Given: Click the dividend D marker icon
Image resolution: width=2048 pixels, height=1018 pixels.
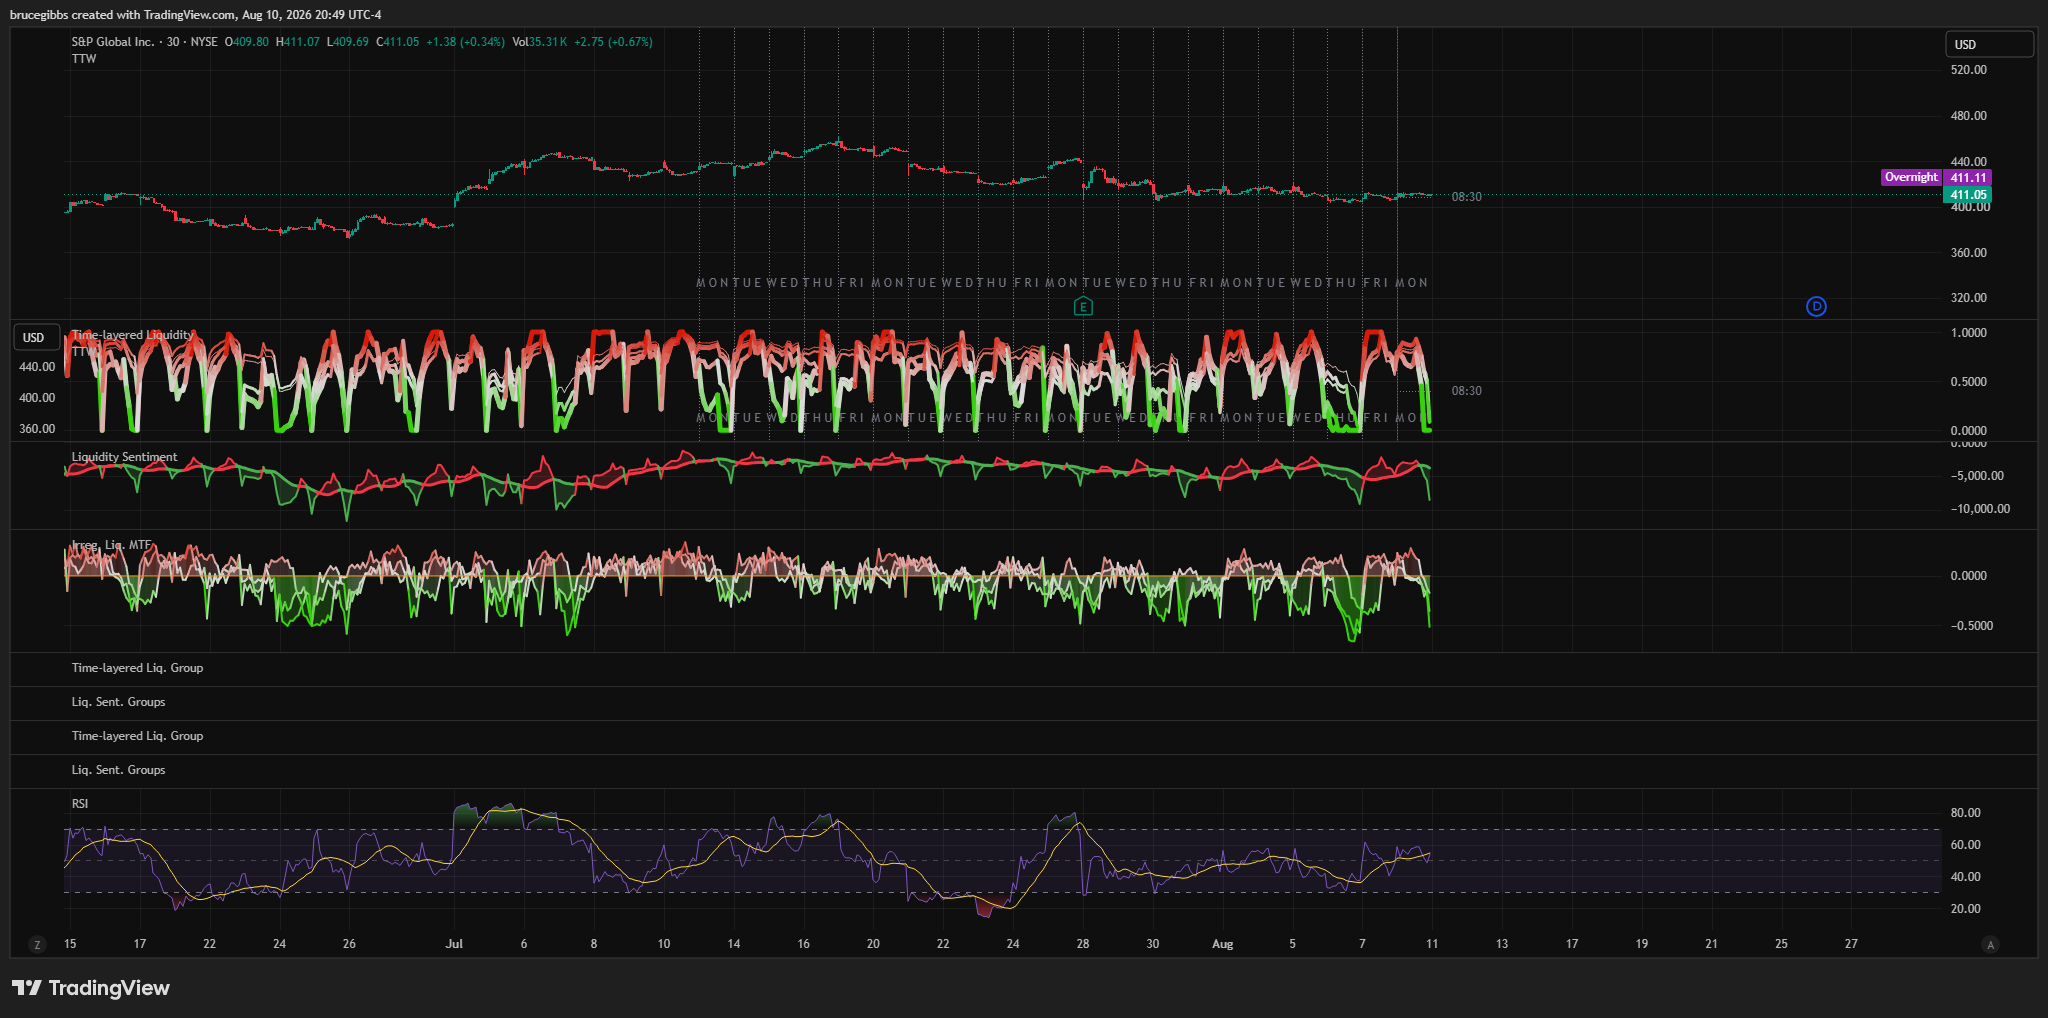Looking at the screenshot, I should coord(1817,307).
